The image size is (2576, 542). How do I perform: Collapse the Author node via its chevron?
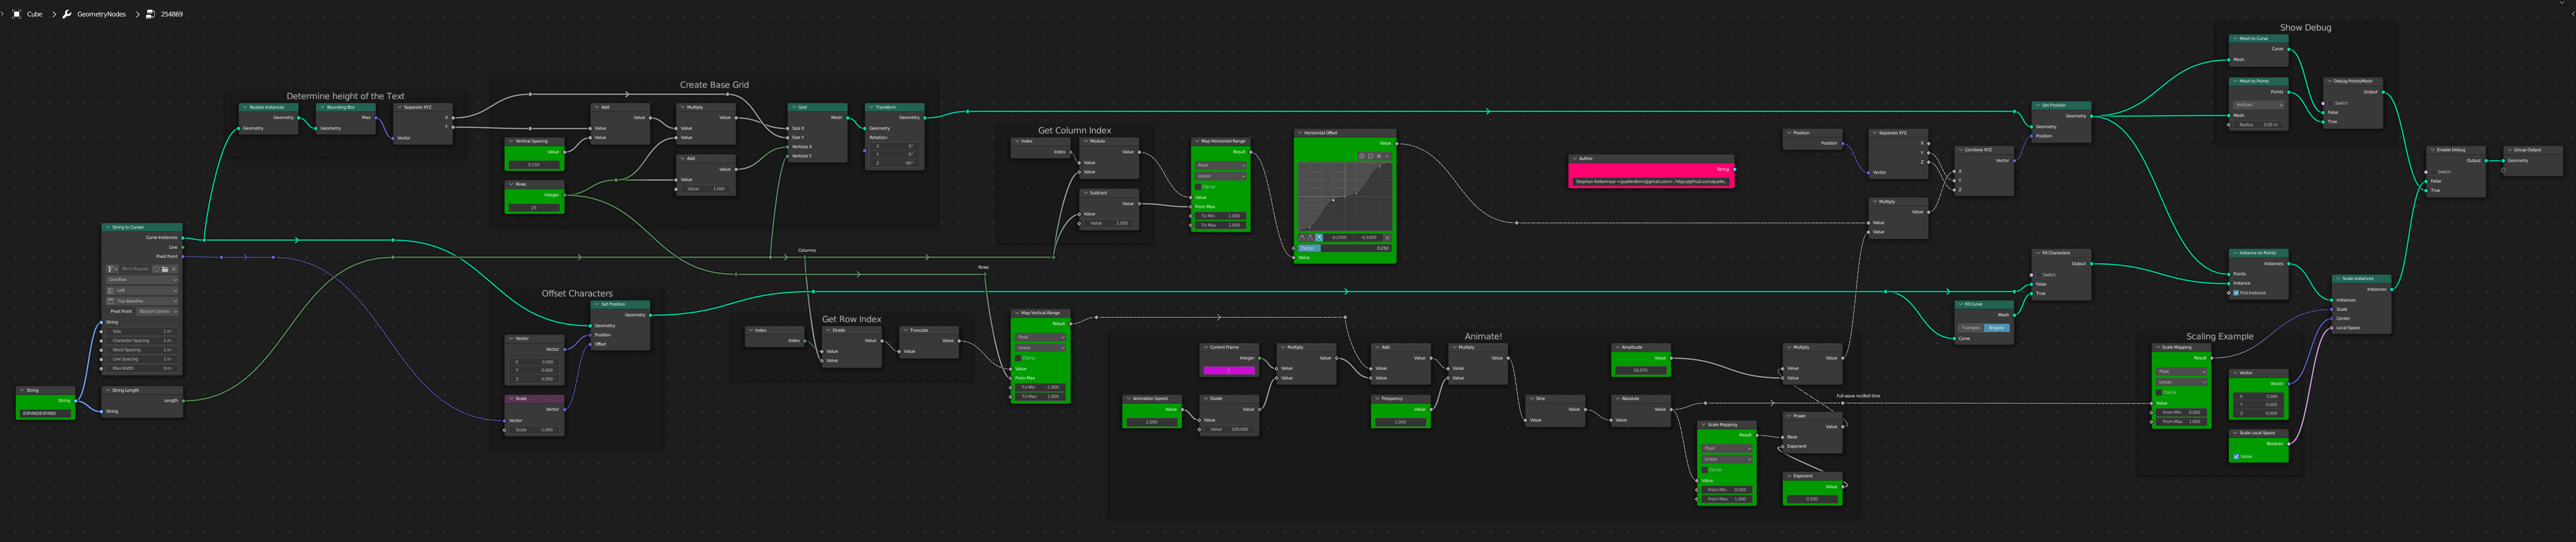[x=1575, y=158]
